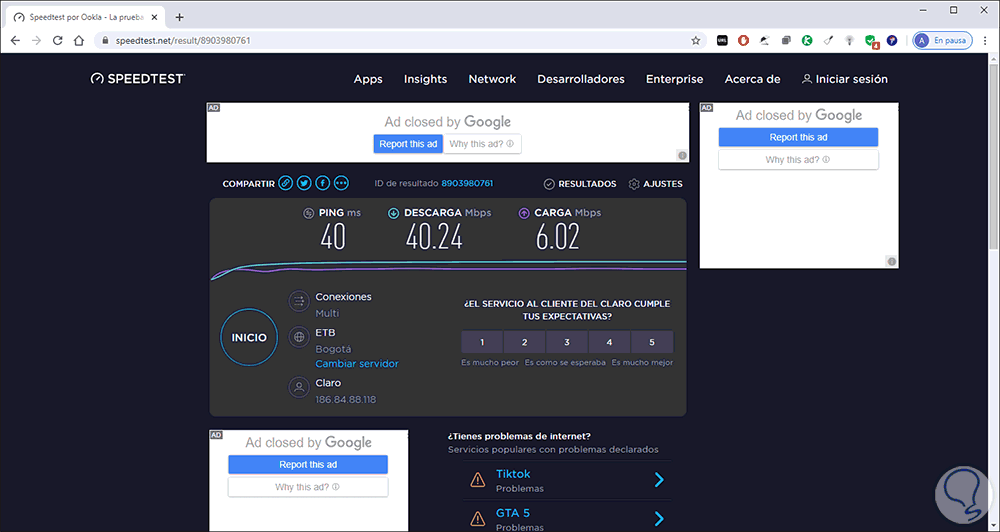Screen dimensions: 1000x532
Task: Click the Claro provider user icon
Action: [298, 387]
